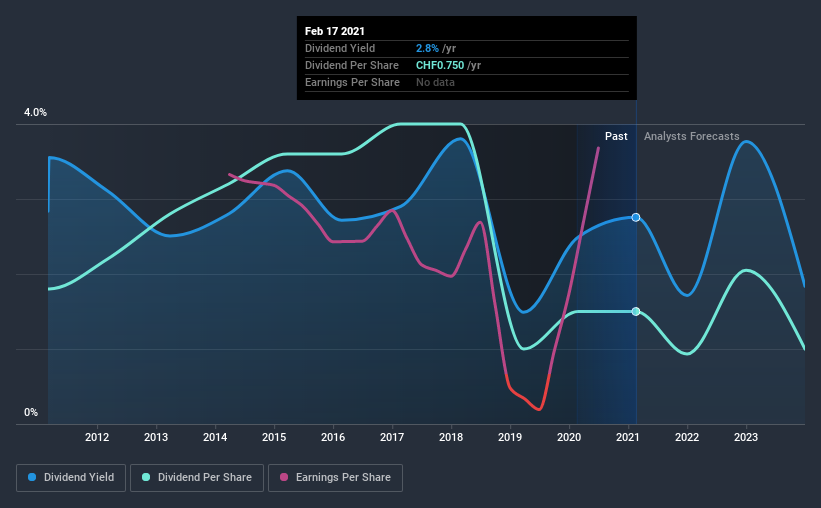This screenshot has width=821, height=508.
Task: Click the teal Dividend Per Share legend dot
Action: click(x=146, y=477)
